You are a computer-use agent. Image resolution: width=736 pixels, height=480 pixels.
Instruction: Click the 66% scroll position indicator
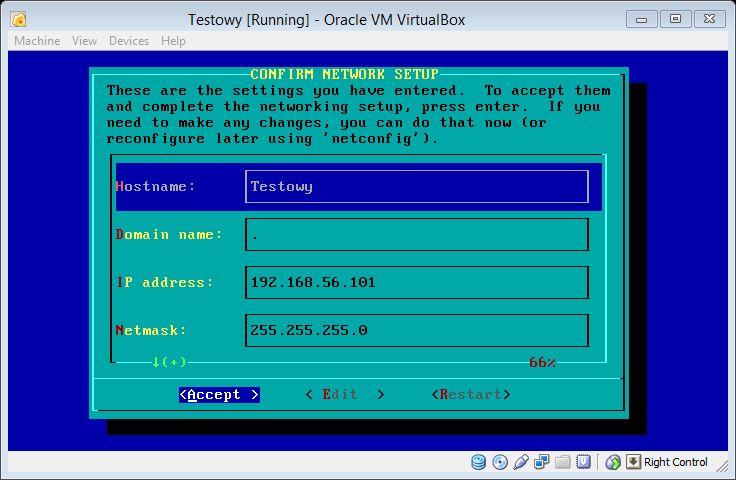pyautogui.click(x=543, y=362)
